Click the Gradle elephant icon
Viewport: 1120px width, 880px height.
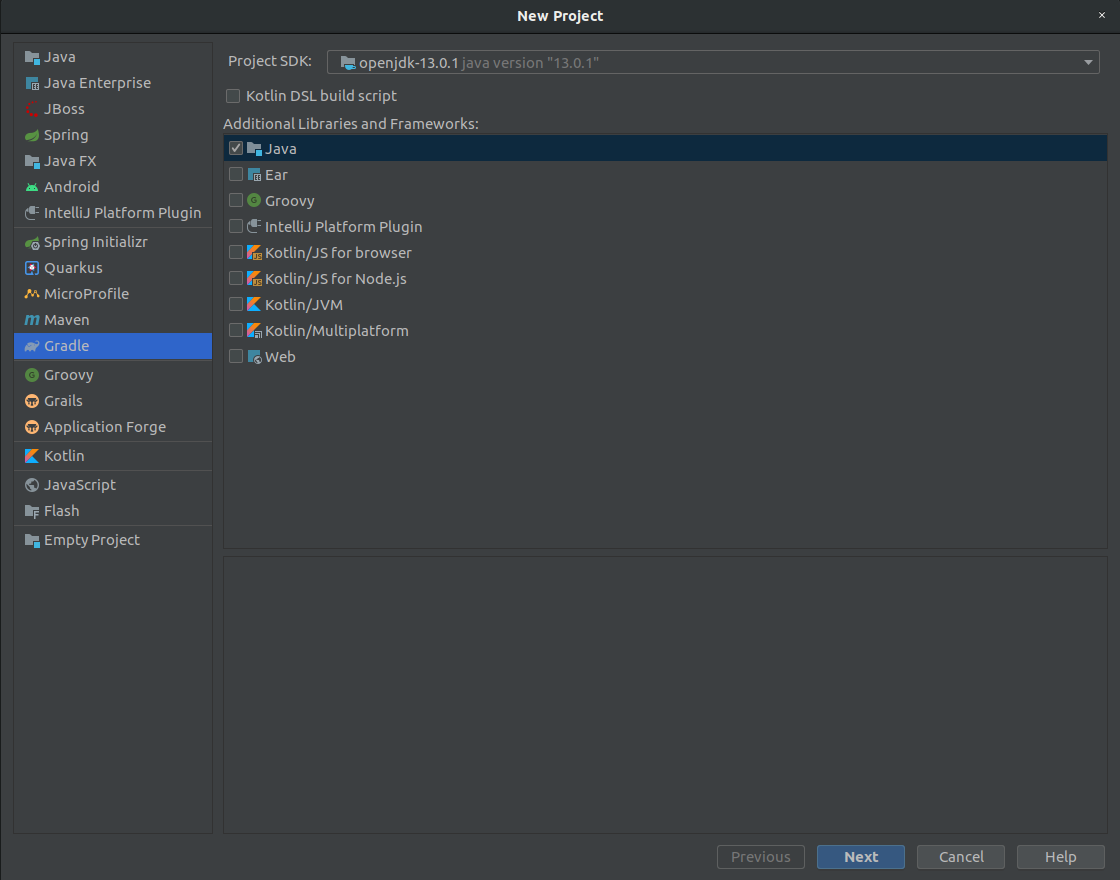(32, 346)
